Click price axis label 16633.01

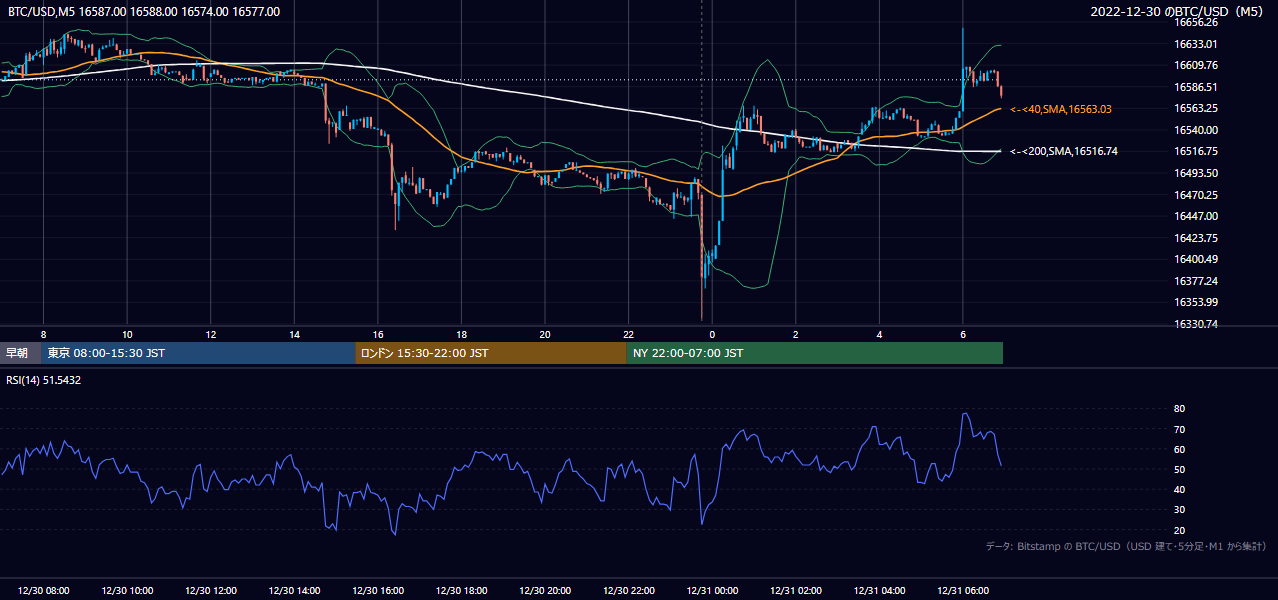(1195, 44)
